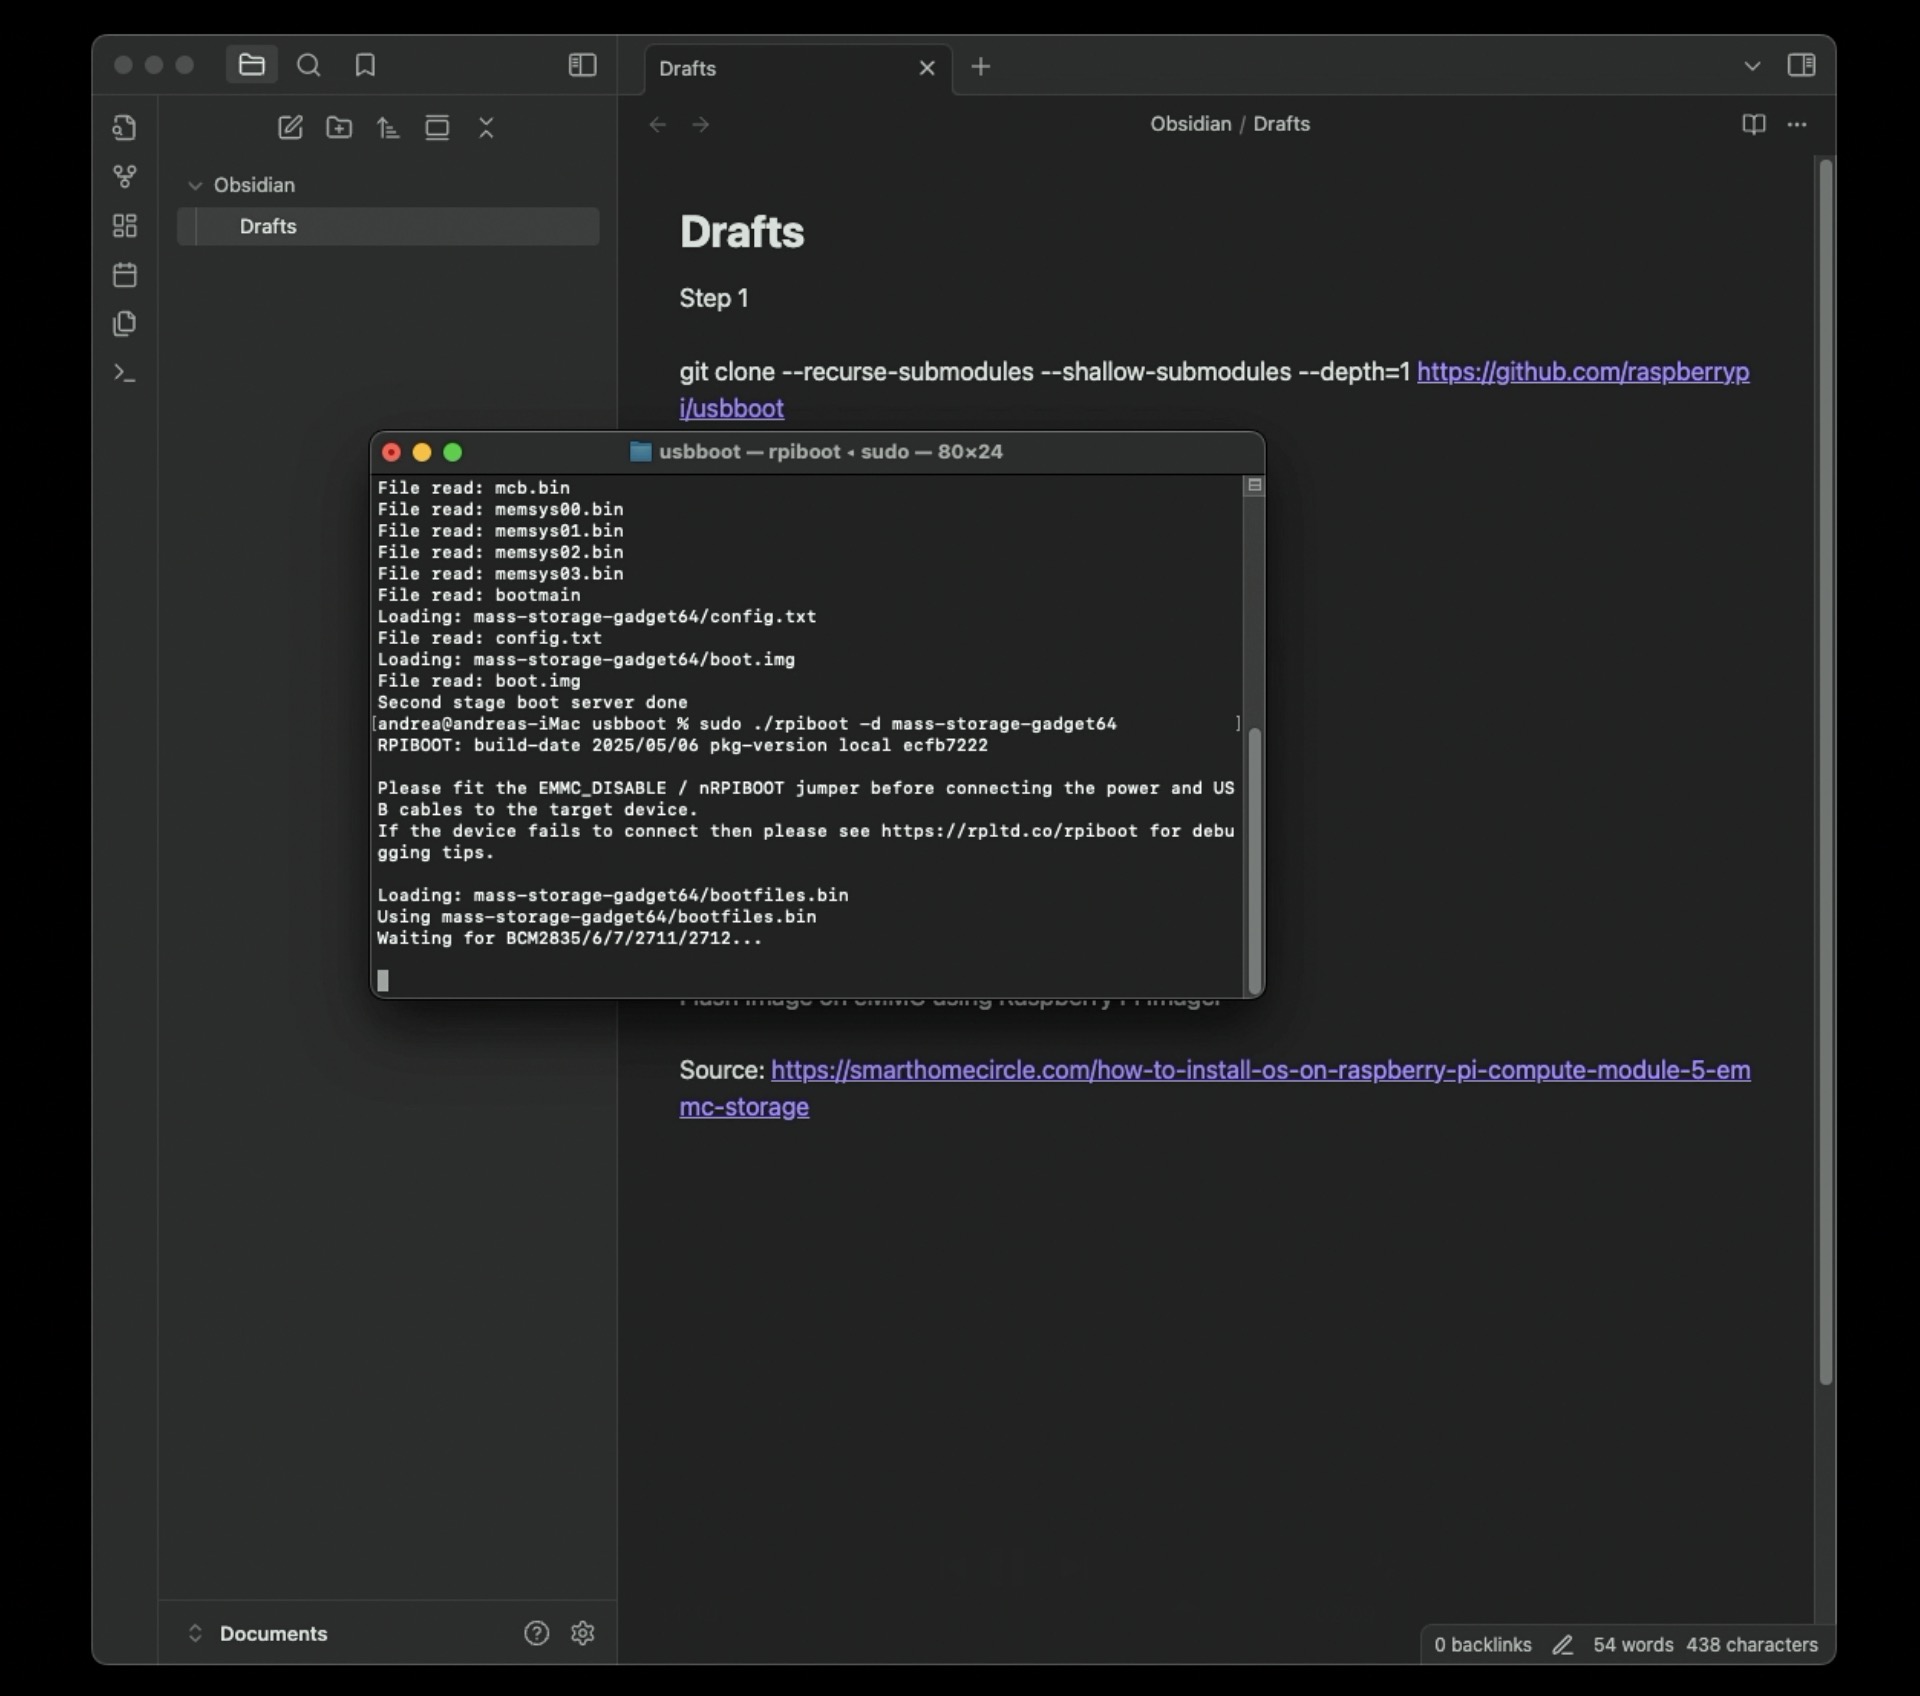Open the search pane magnifier icon
This screenshot has width=1920, height=1696.
click(308, 66)
